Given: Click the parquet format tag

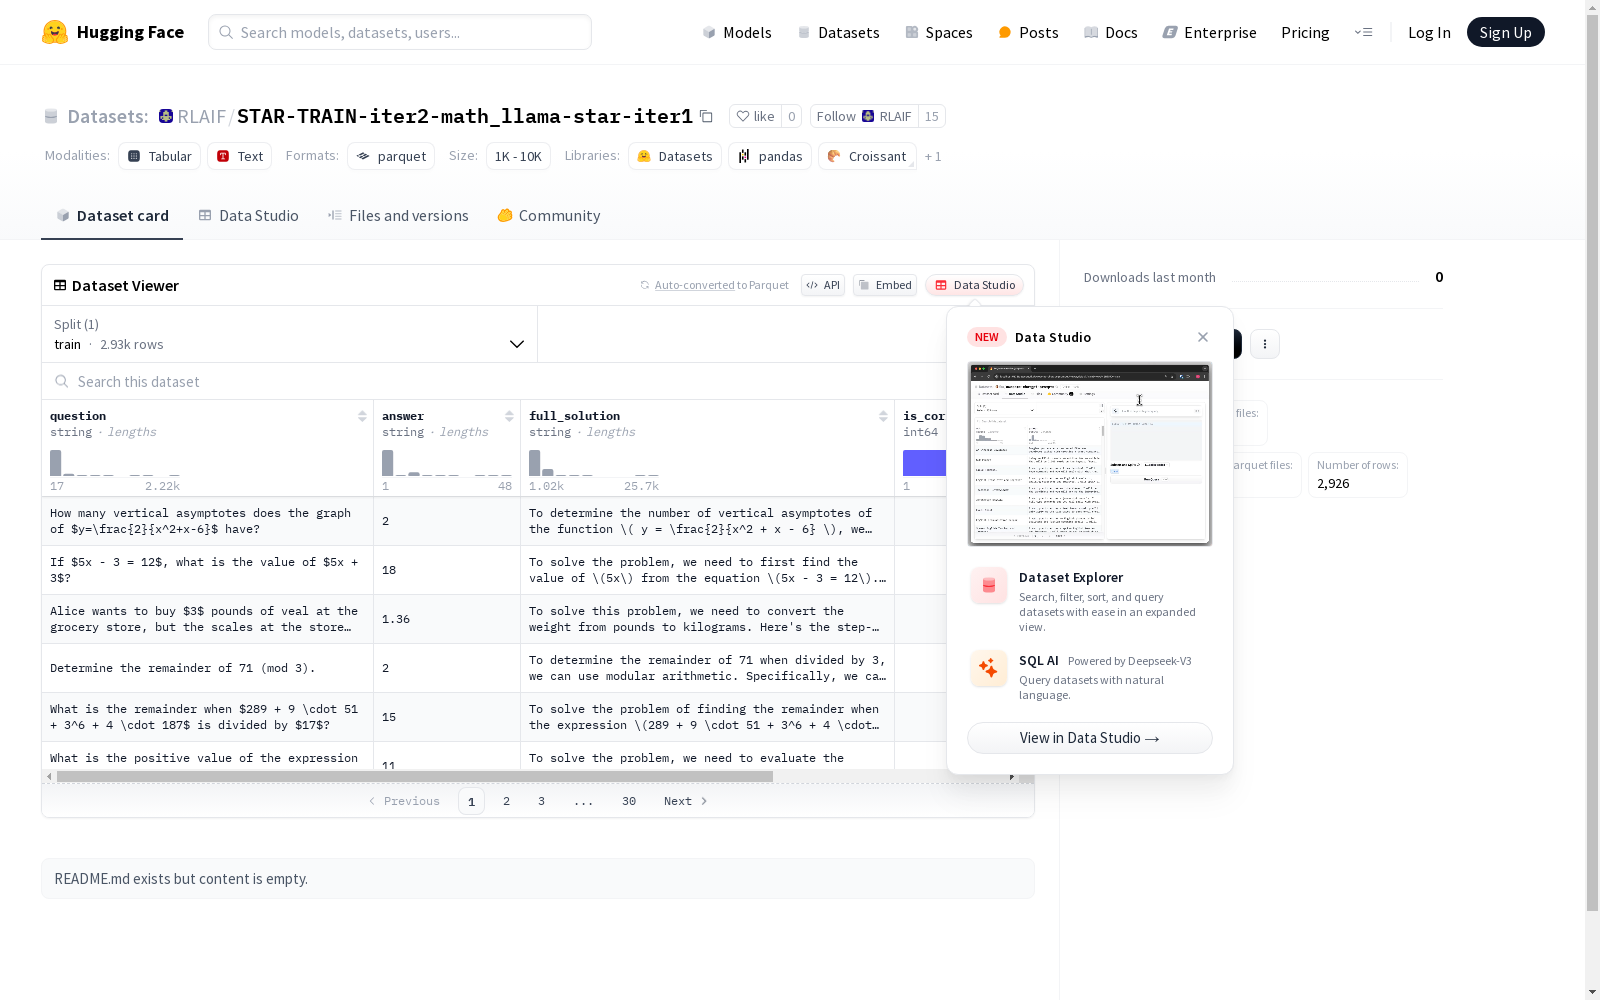Looking at the screenshot, I should point(391,156).
